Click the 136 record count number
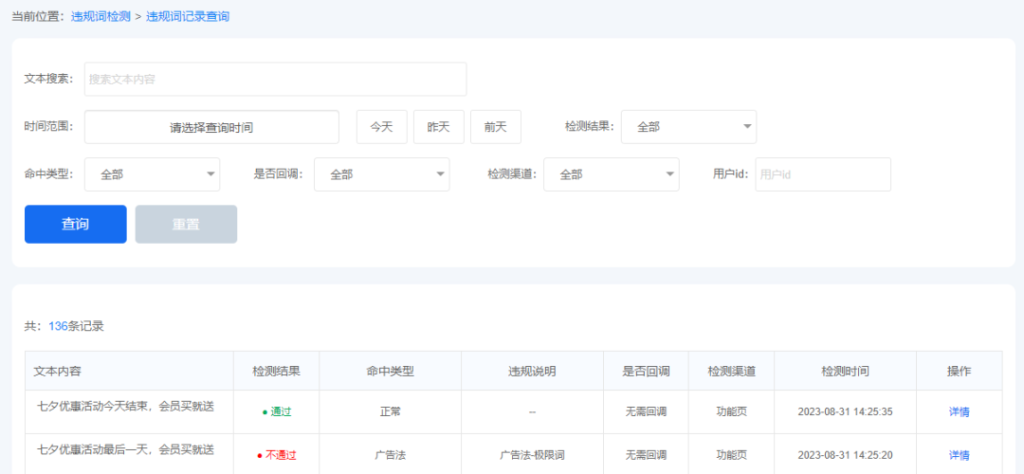The height and width of the screenshot is (474, 1024). (x=57, y=326)
